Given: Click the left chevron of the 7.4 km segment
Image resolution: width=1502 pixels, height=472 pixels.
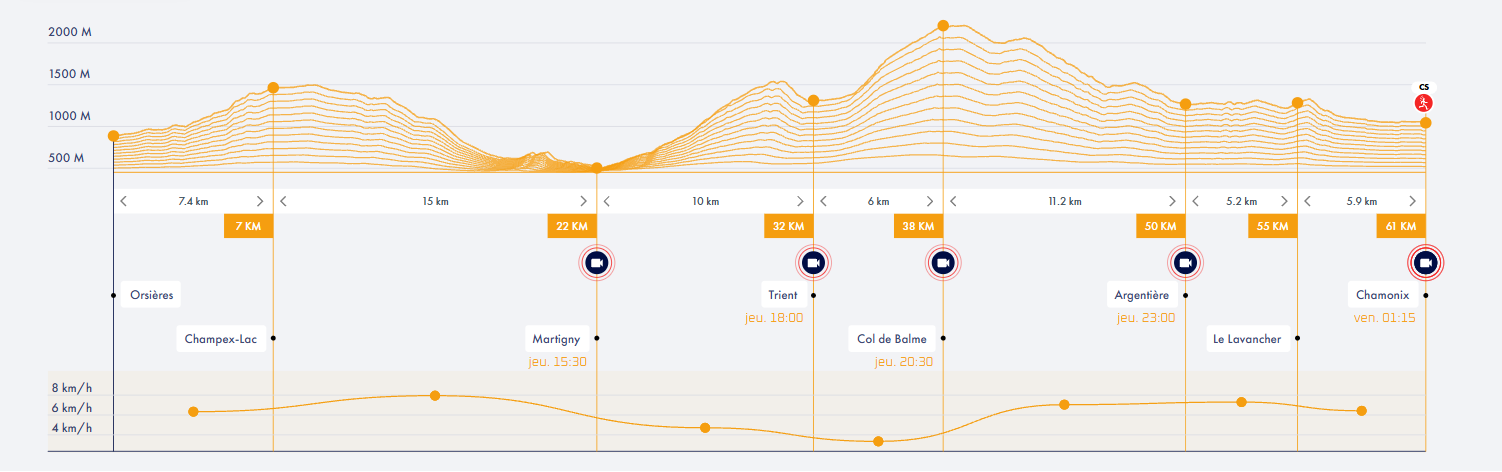Looking at the screenshot, I should coord(124,201).
